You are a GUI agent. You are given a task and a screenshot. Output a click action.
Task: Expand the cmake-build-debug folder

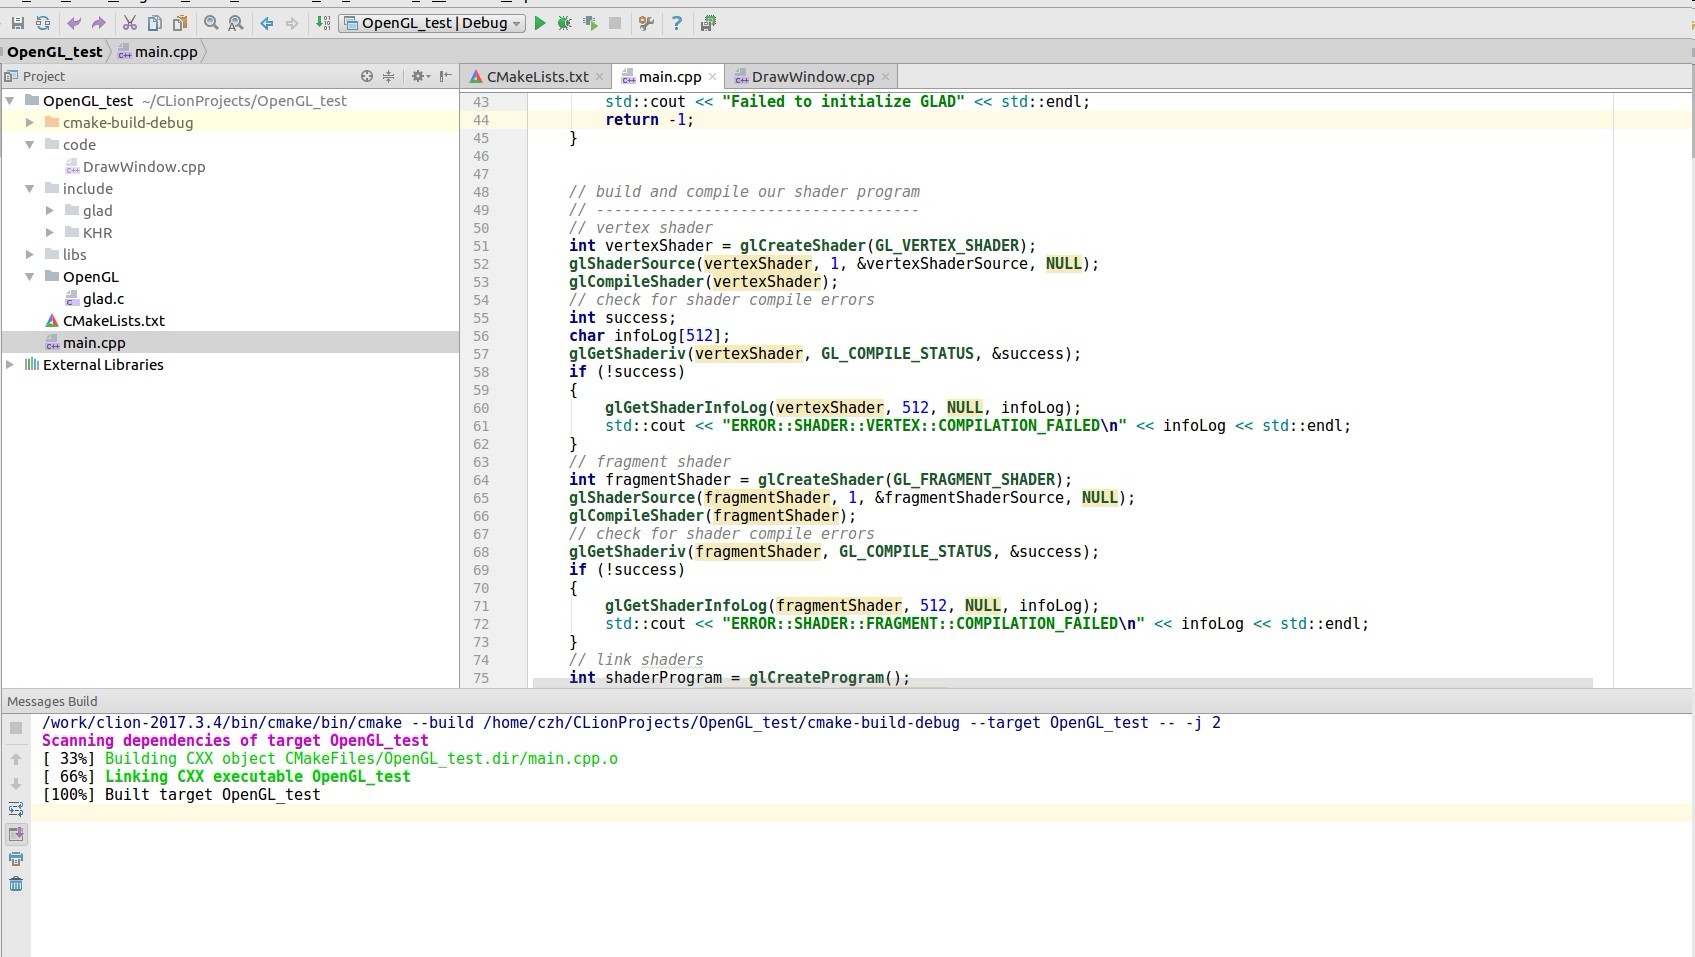pos(30,122)
